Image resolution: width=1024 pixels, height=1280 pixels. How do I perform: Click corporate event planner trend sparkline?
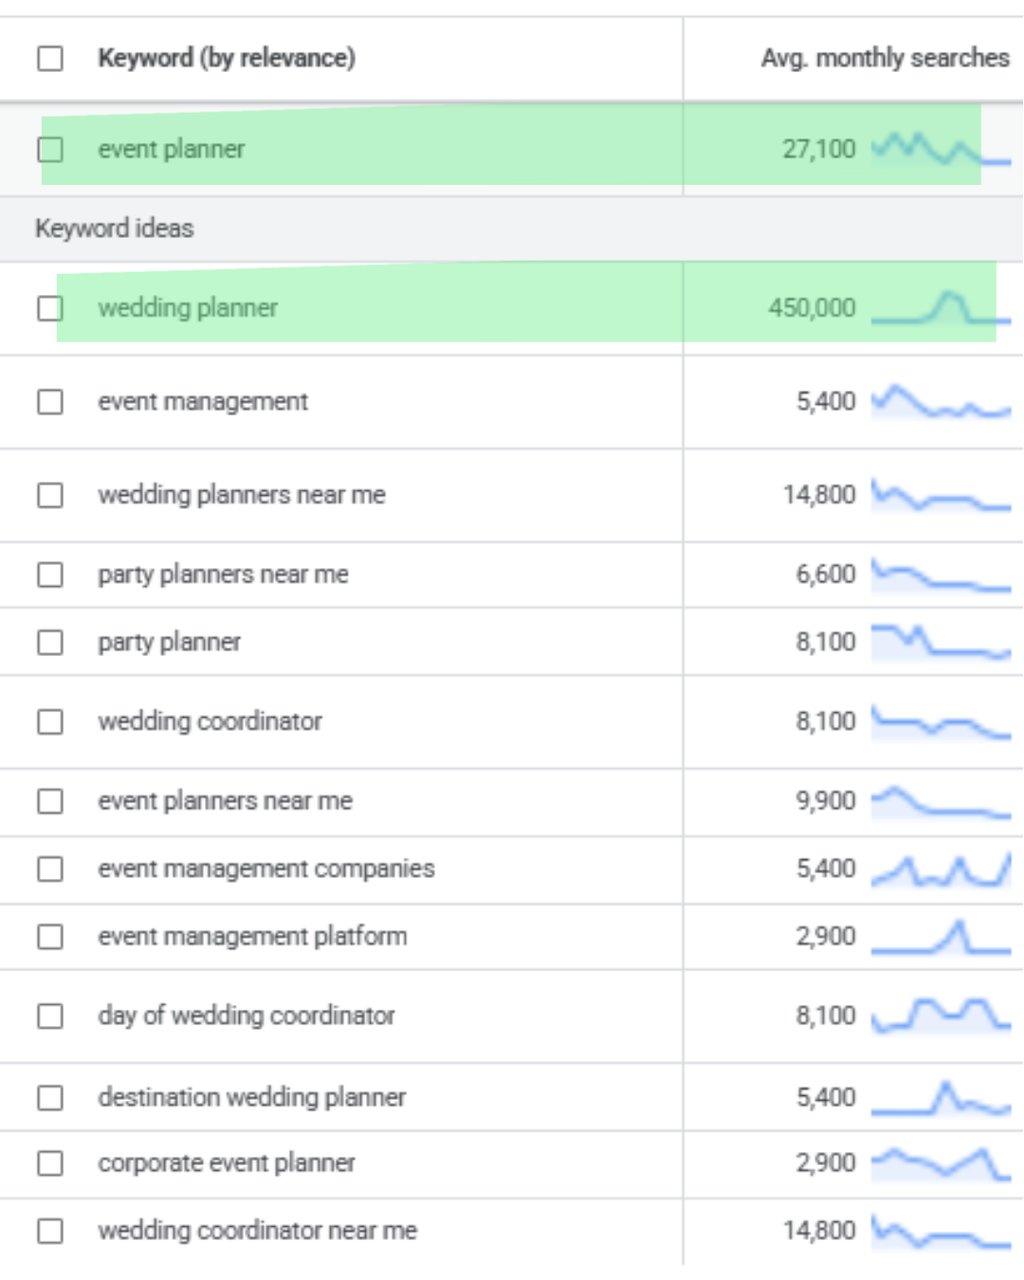point(940,1164)
